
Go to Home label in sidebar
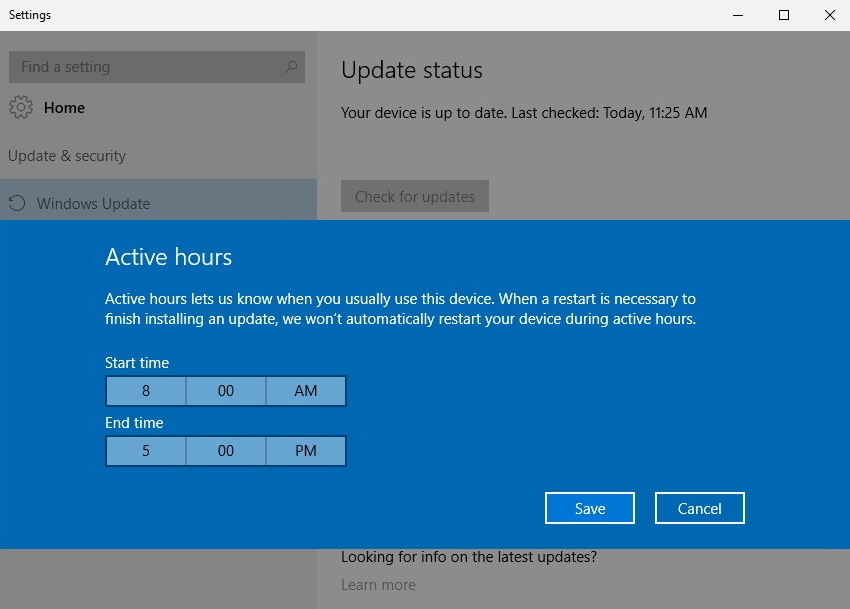coord(64,108)
